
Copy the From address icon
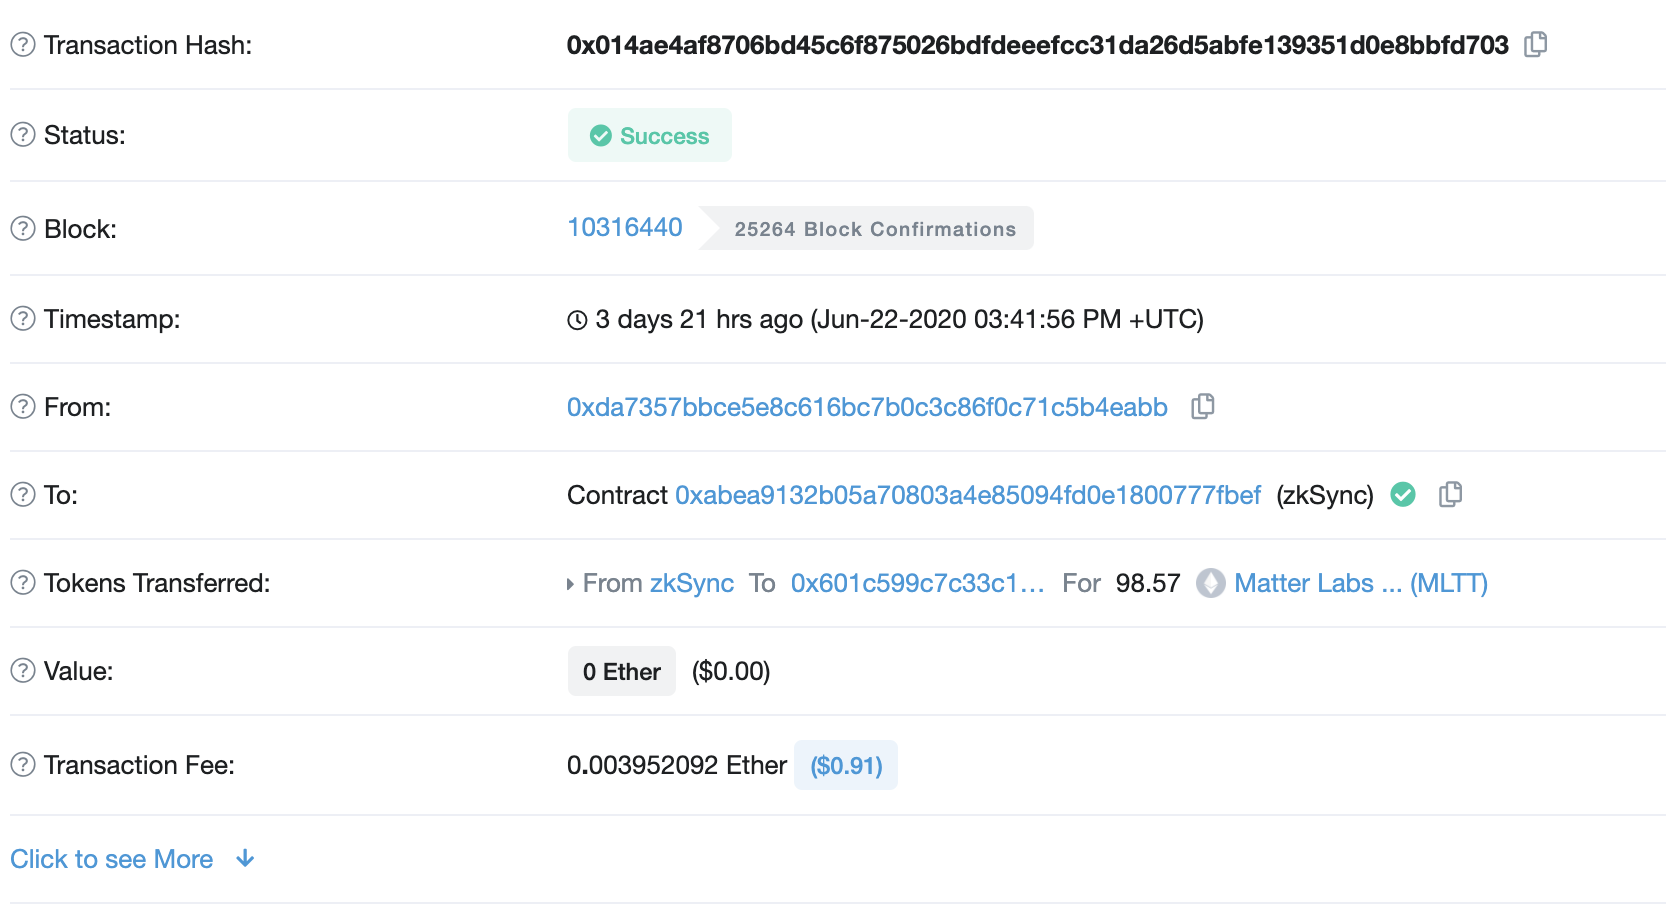pos(1203,407)
